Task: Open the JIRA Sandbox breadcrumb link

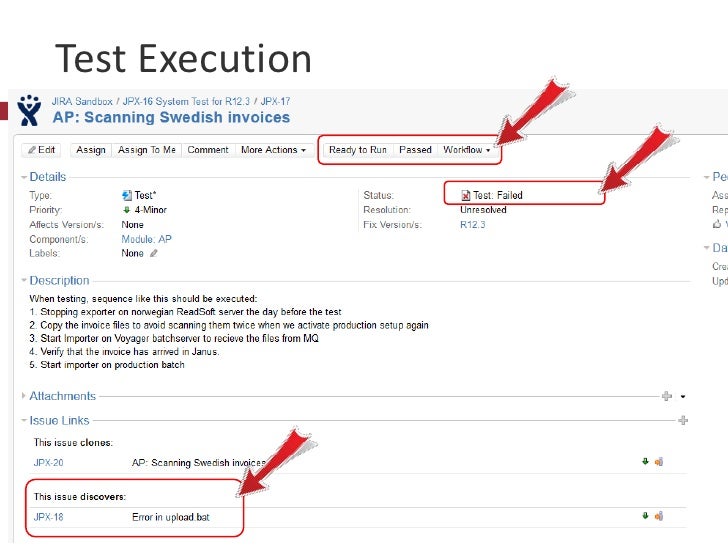Action: [82, 101]
